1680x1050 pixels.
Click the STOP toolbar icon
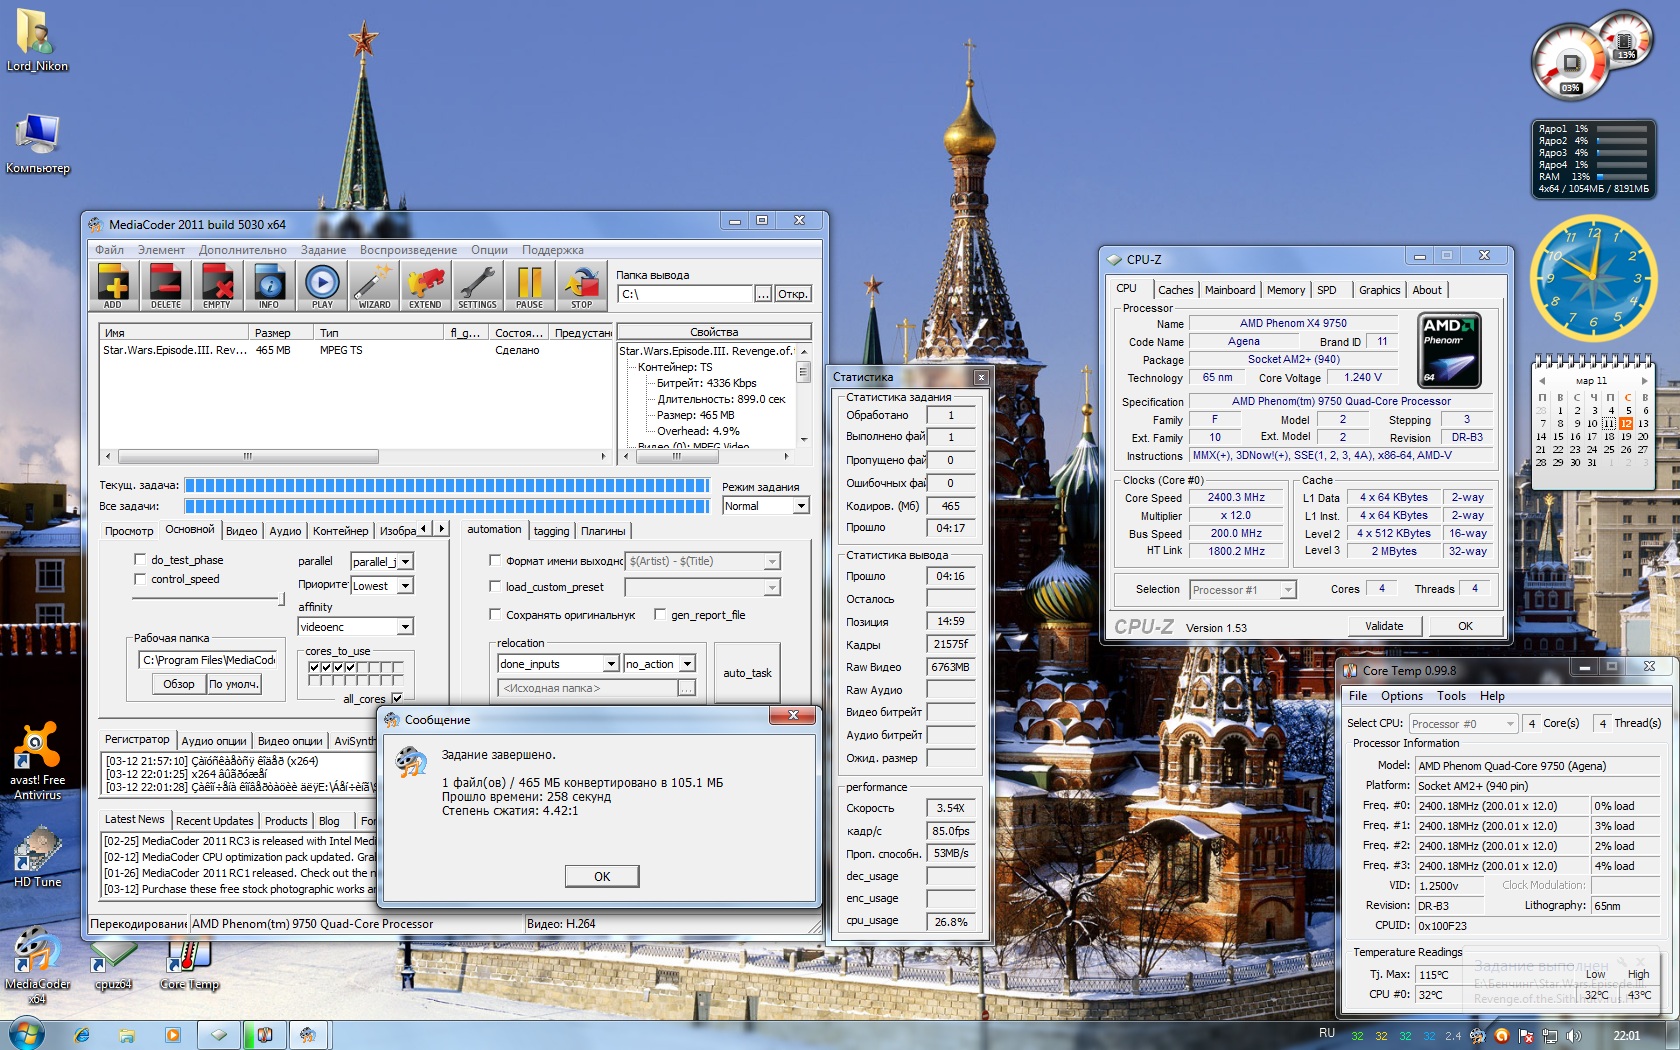581,286
